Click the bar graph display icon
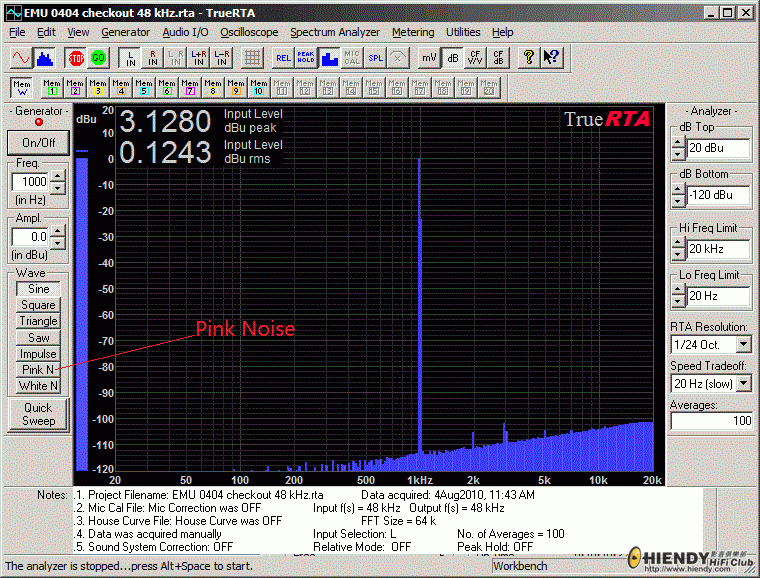 330,58
